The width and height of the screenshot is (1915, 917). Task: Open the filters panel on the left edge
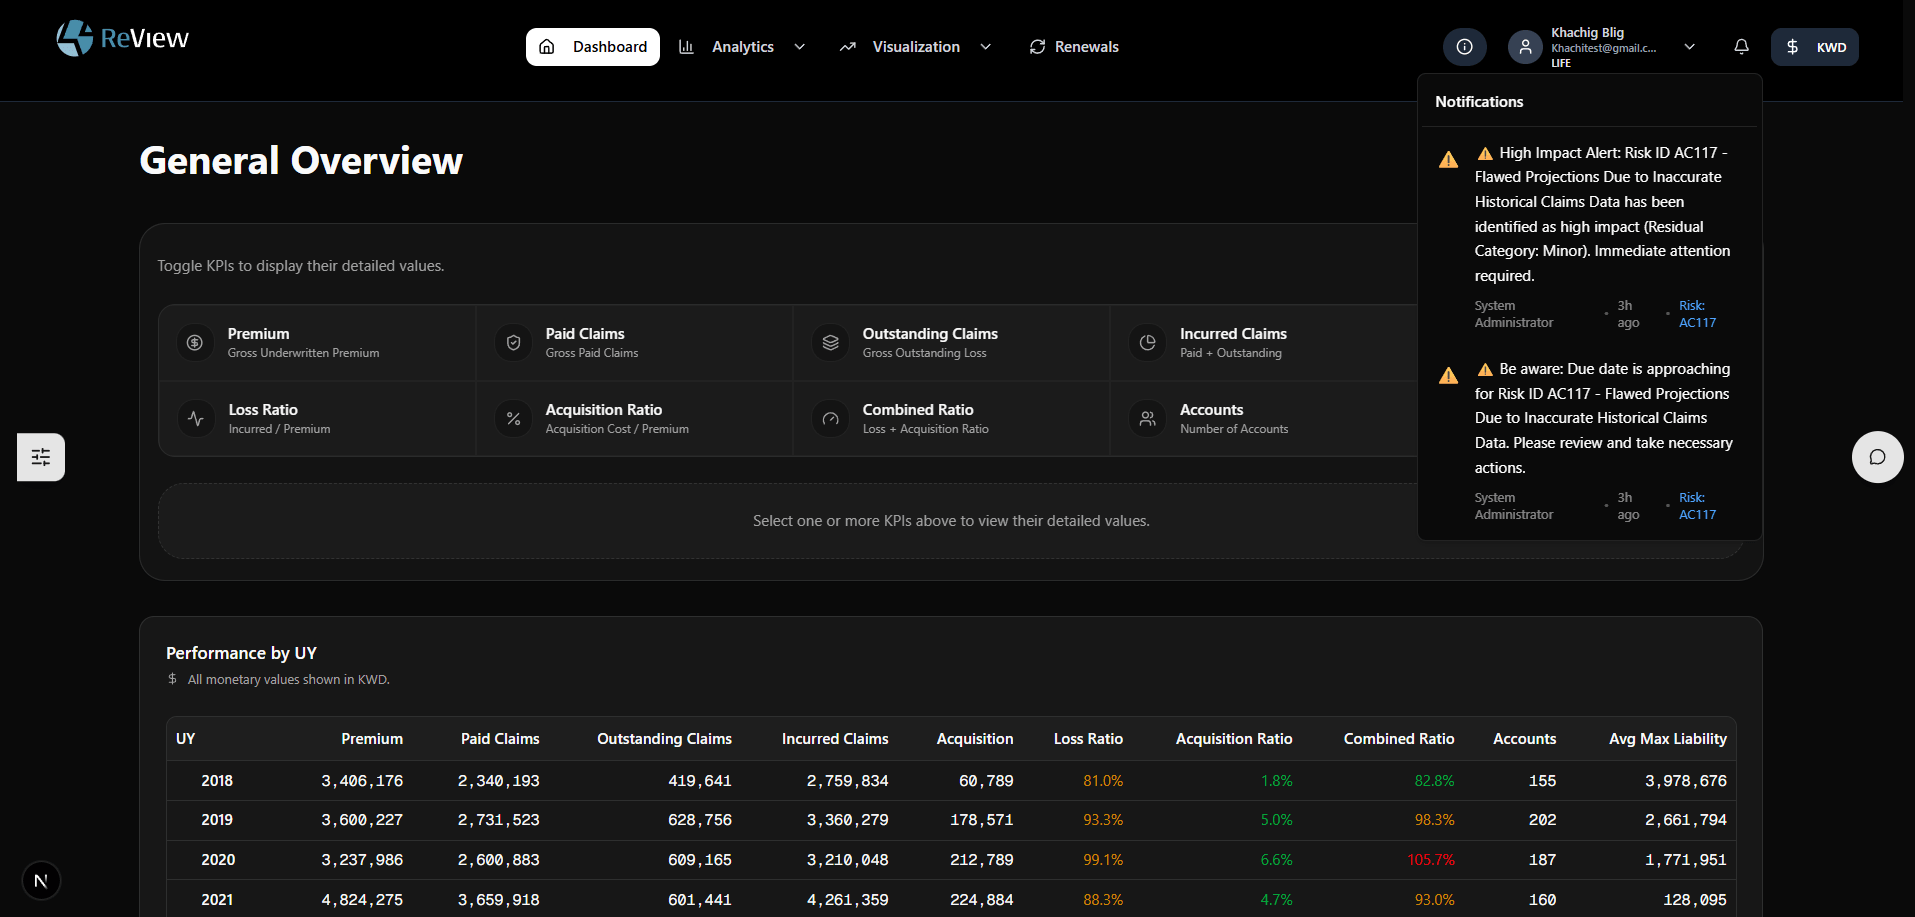click(39, 457)
